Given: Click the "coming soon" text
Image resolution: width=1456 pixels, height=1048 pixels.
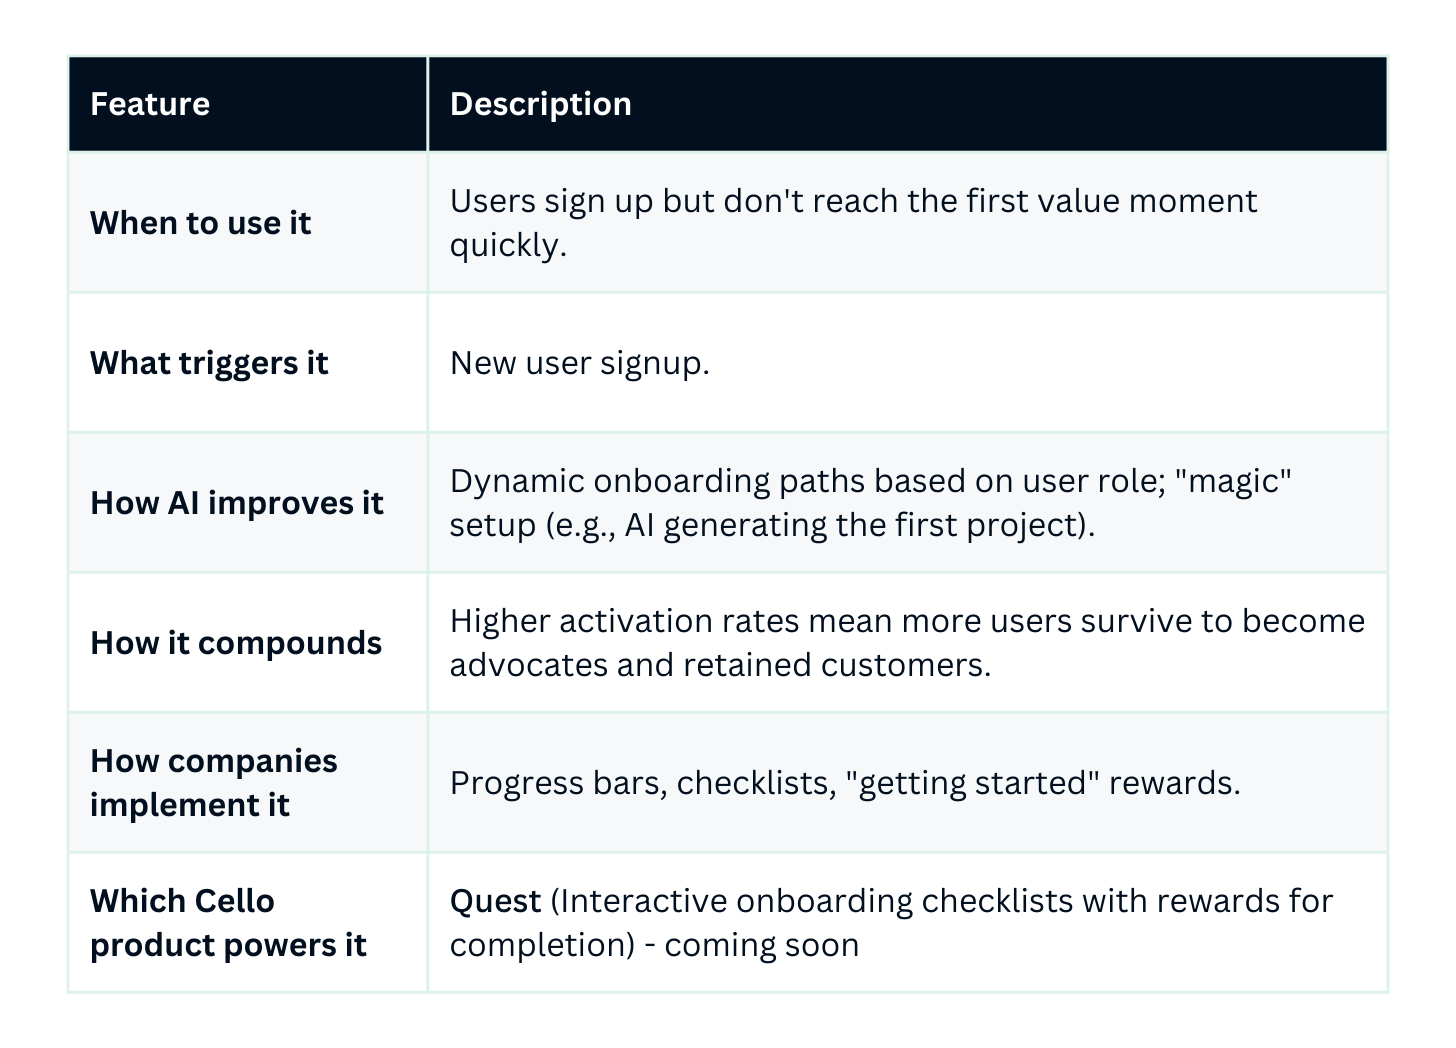Looking at the screenshot, I should 761,946.
